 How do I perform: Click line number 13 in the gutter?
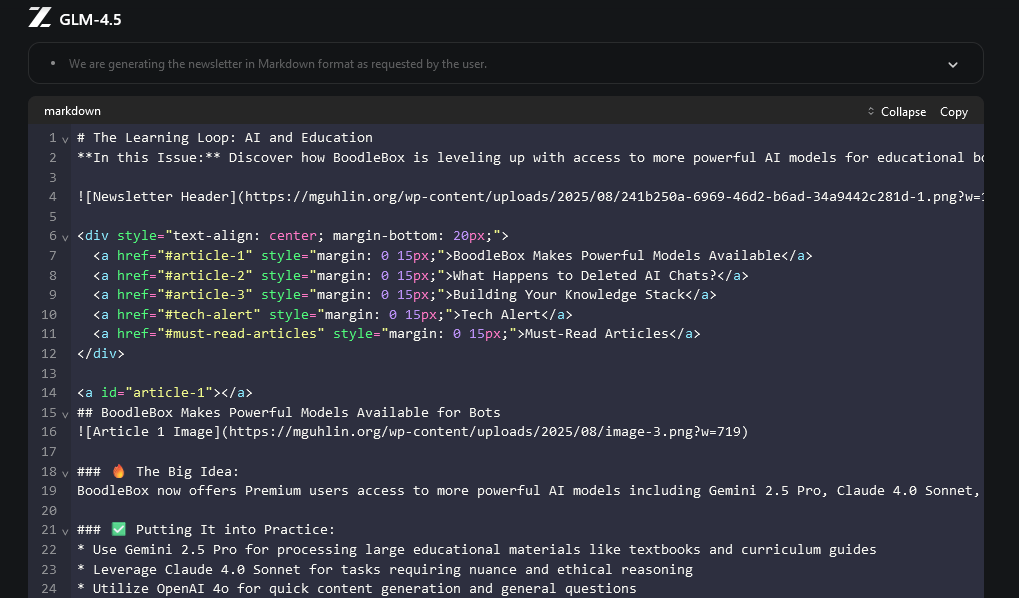(49, 373)
